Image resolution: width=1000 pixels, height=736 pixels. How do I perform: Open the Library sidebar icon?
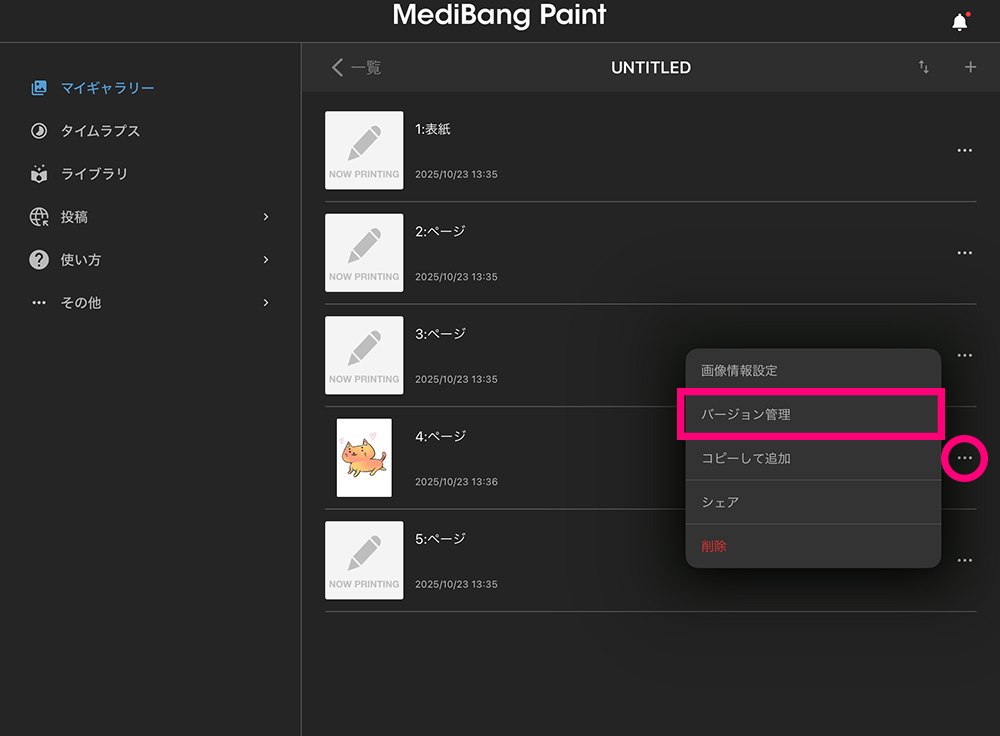click(x=39, y=174)
